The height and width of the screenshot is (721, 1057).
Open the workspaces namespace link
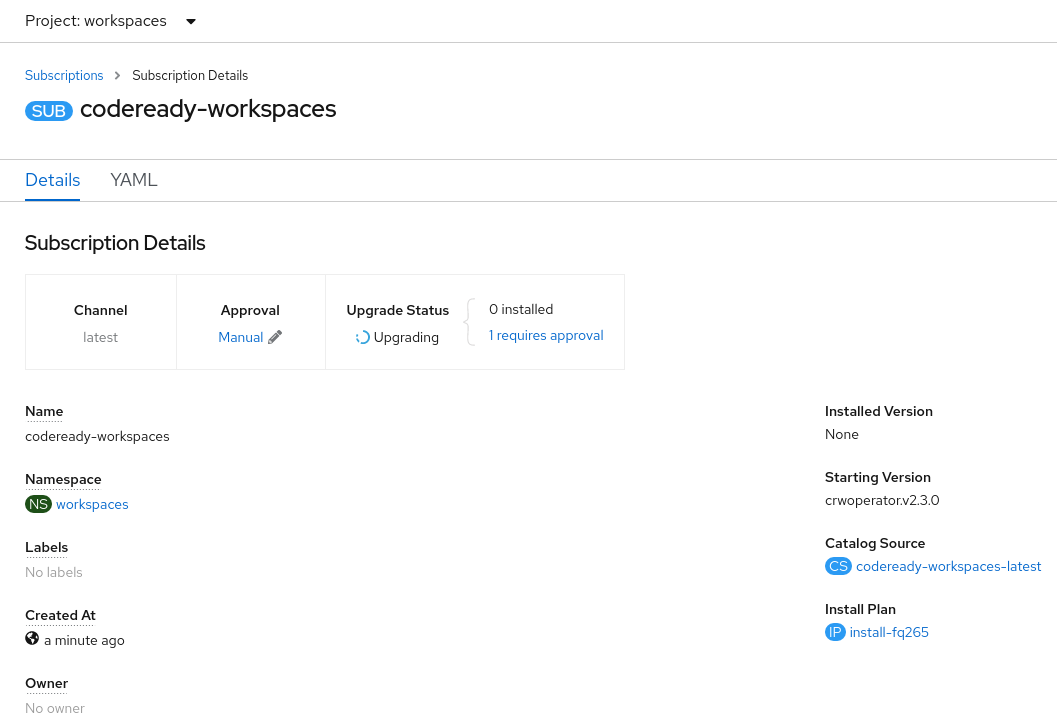pyautogui.click(x=92, y=504)
